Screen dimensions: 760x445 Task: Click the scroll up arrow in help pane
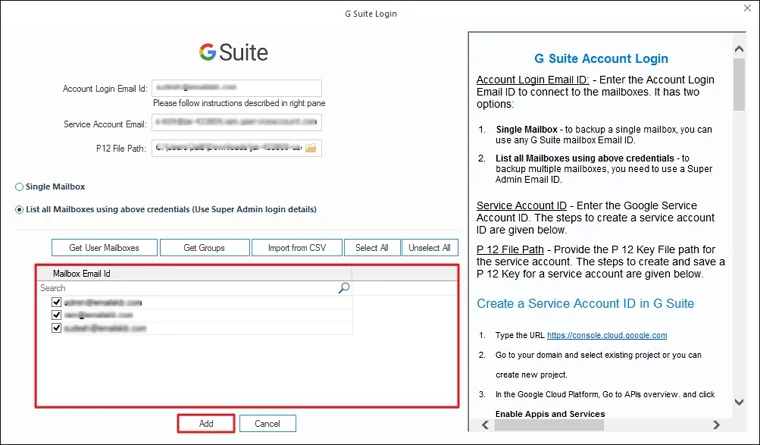[739, 42]
